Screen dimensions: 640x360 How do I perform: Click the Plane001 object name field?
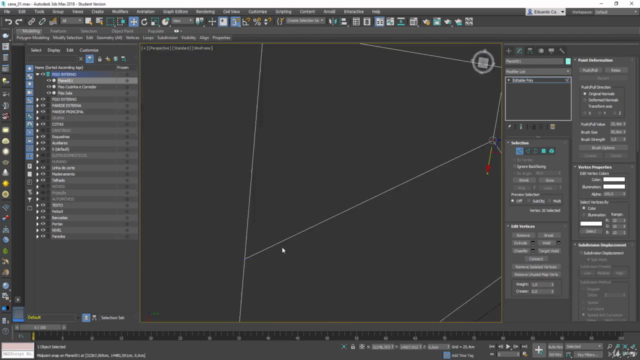[534, 61]
